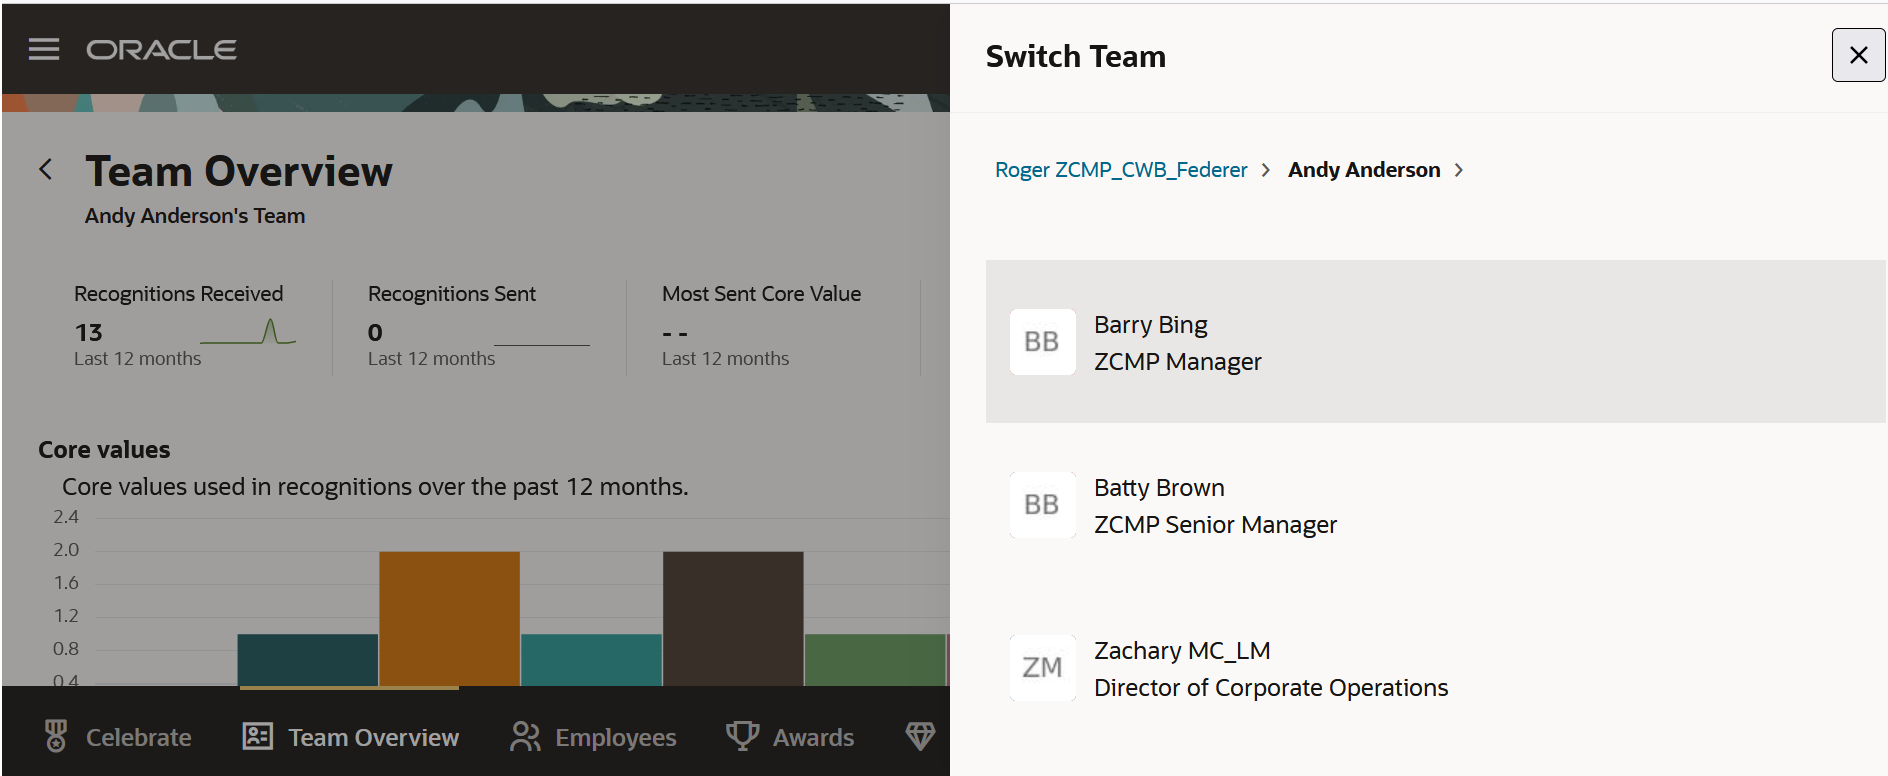Click the diamond icon in bottom bar
The width and height of the screenshot is (1888, 776).
click(920, 736)
